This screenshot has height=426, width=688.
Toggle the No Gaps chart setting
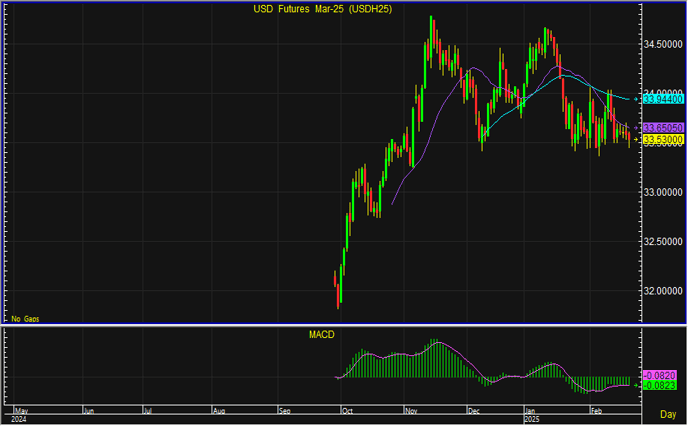(x=25, y=318)
